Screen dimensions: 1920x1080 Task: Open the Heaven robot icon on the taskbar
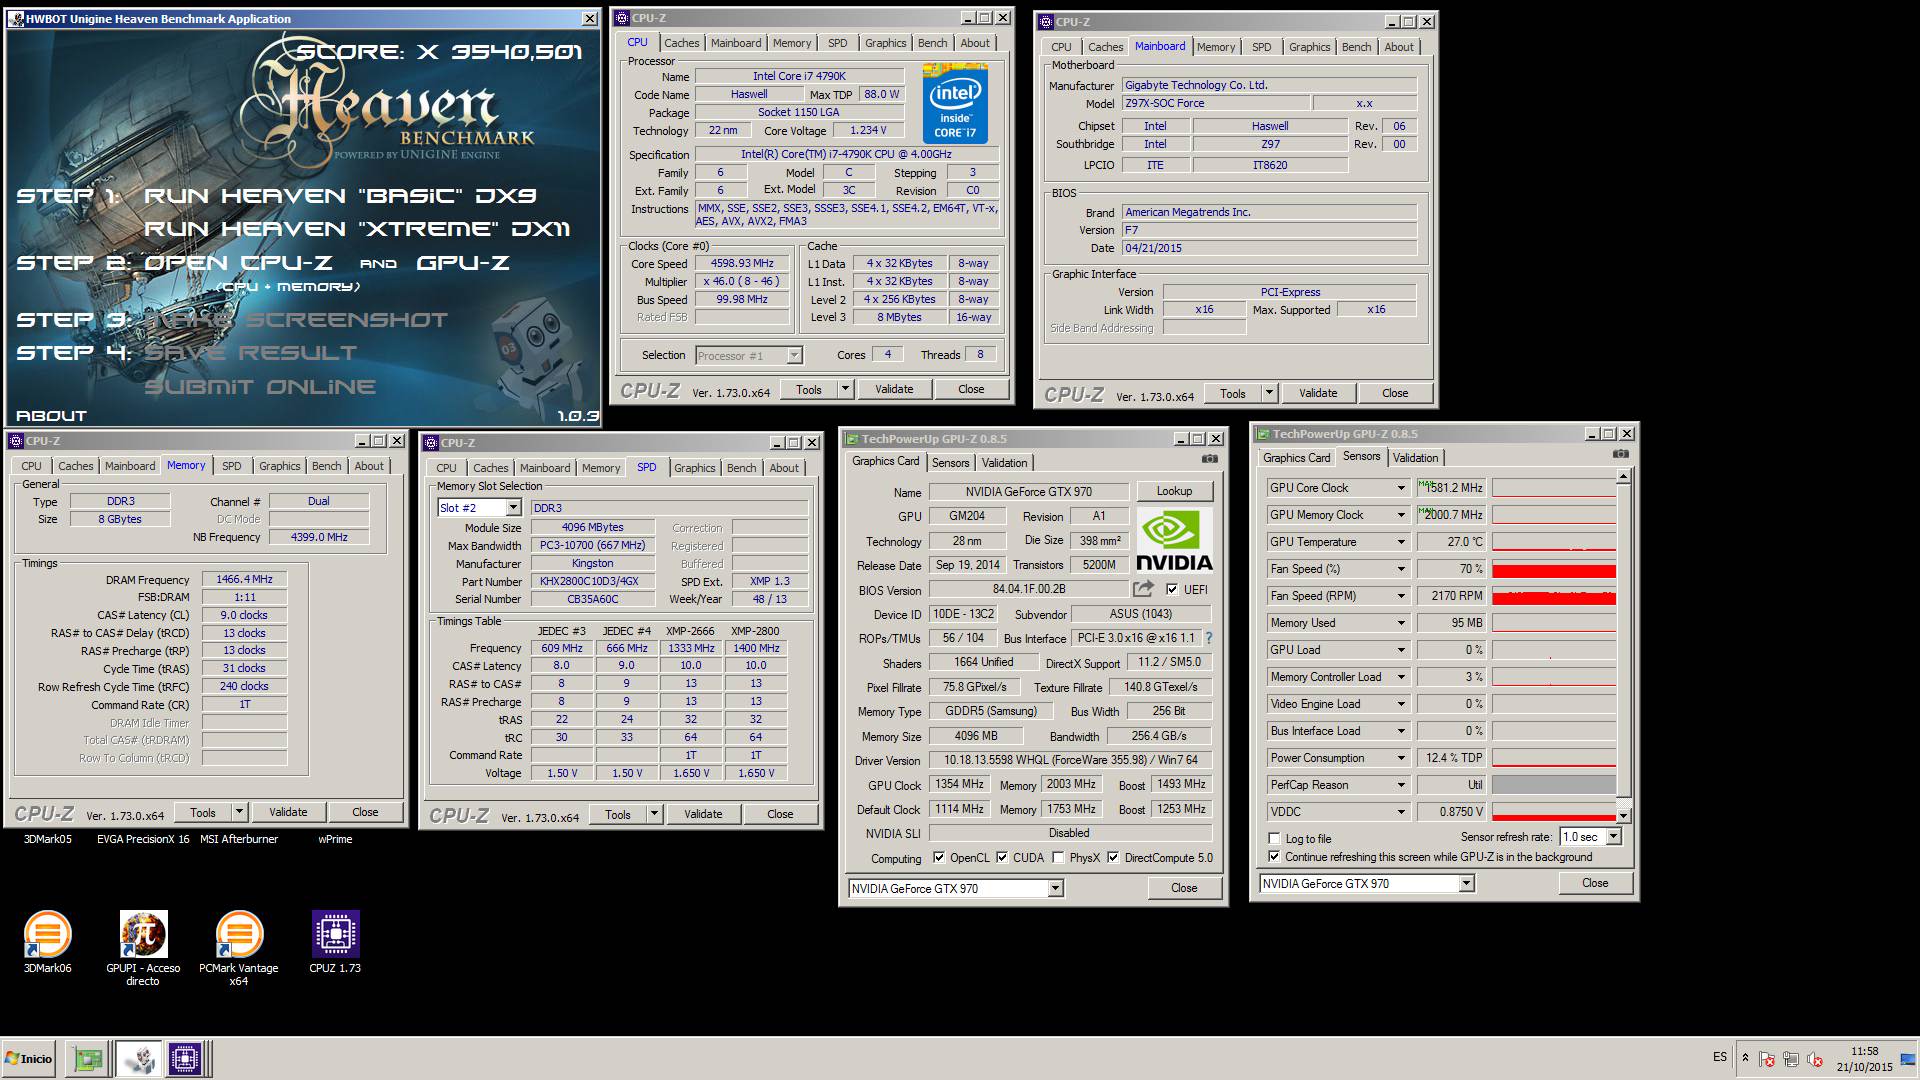137,1058
